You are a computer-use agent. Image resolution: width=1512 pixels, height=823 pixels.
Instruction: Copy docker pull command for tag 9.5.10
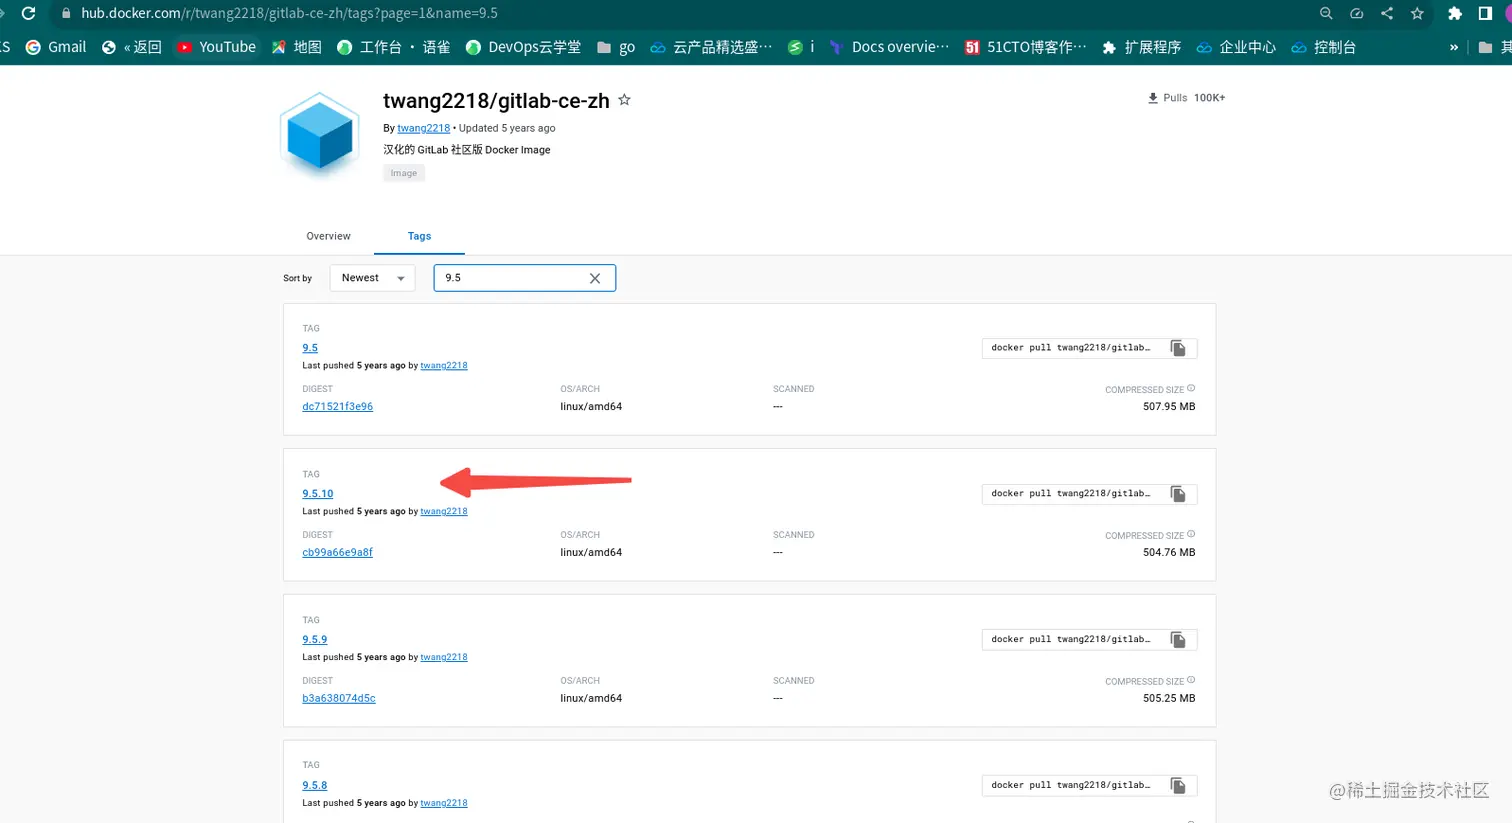coord(1178,494)
